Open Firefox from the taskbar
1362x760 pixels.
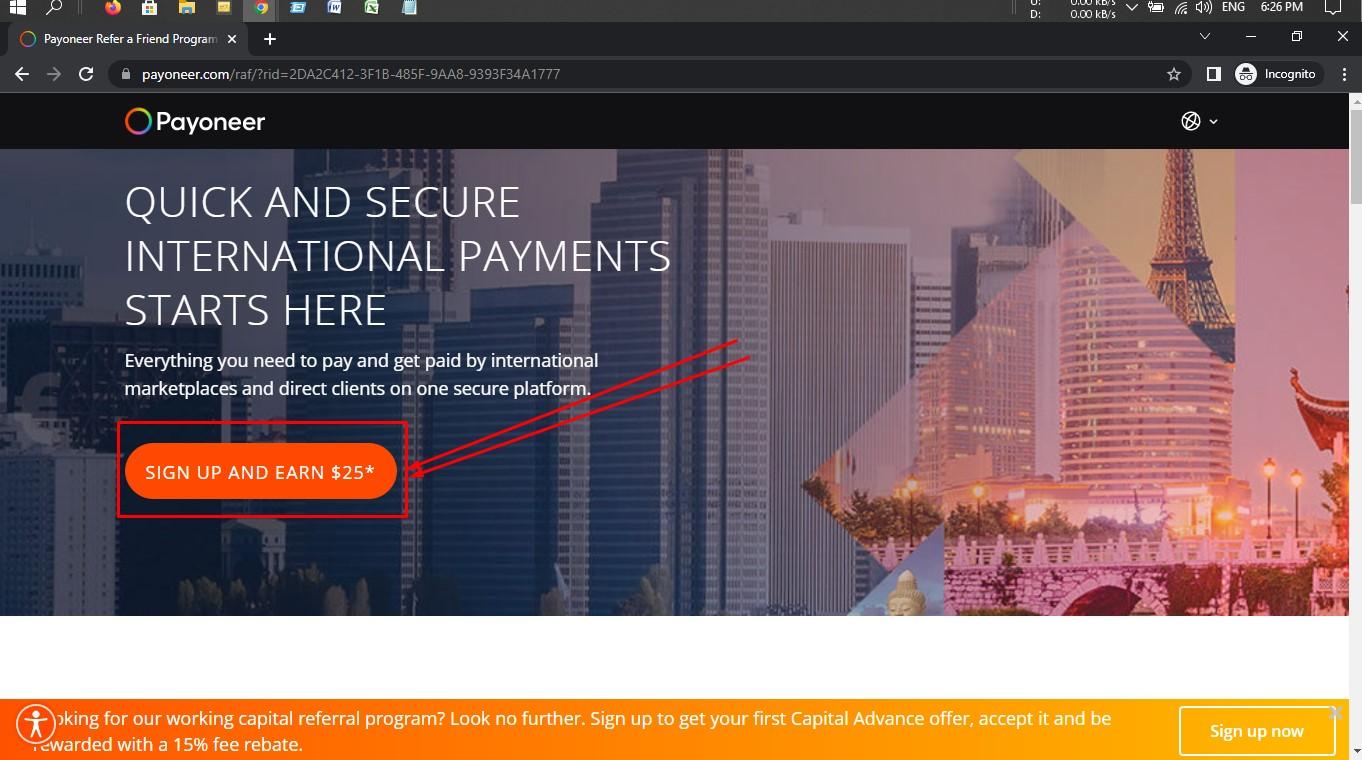click(x=112, y=8)
